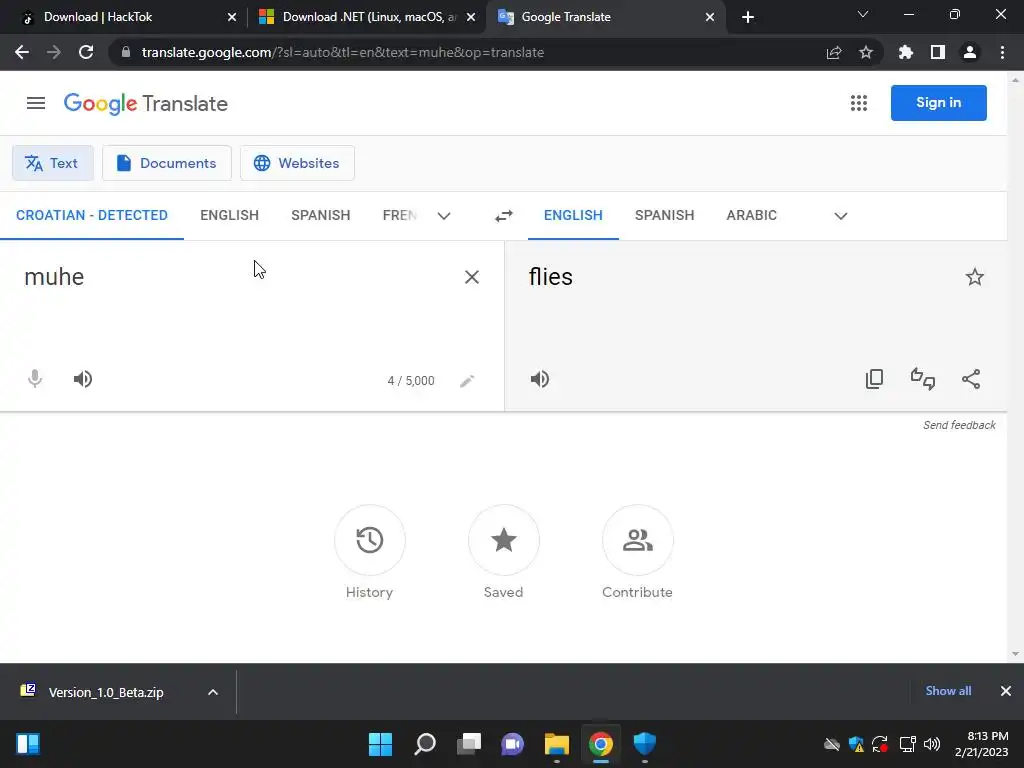Choose English as source language
Viewport: 1024px width, 768px height.
[x=229, y=216]
